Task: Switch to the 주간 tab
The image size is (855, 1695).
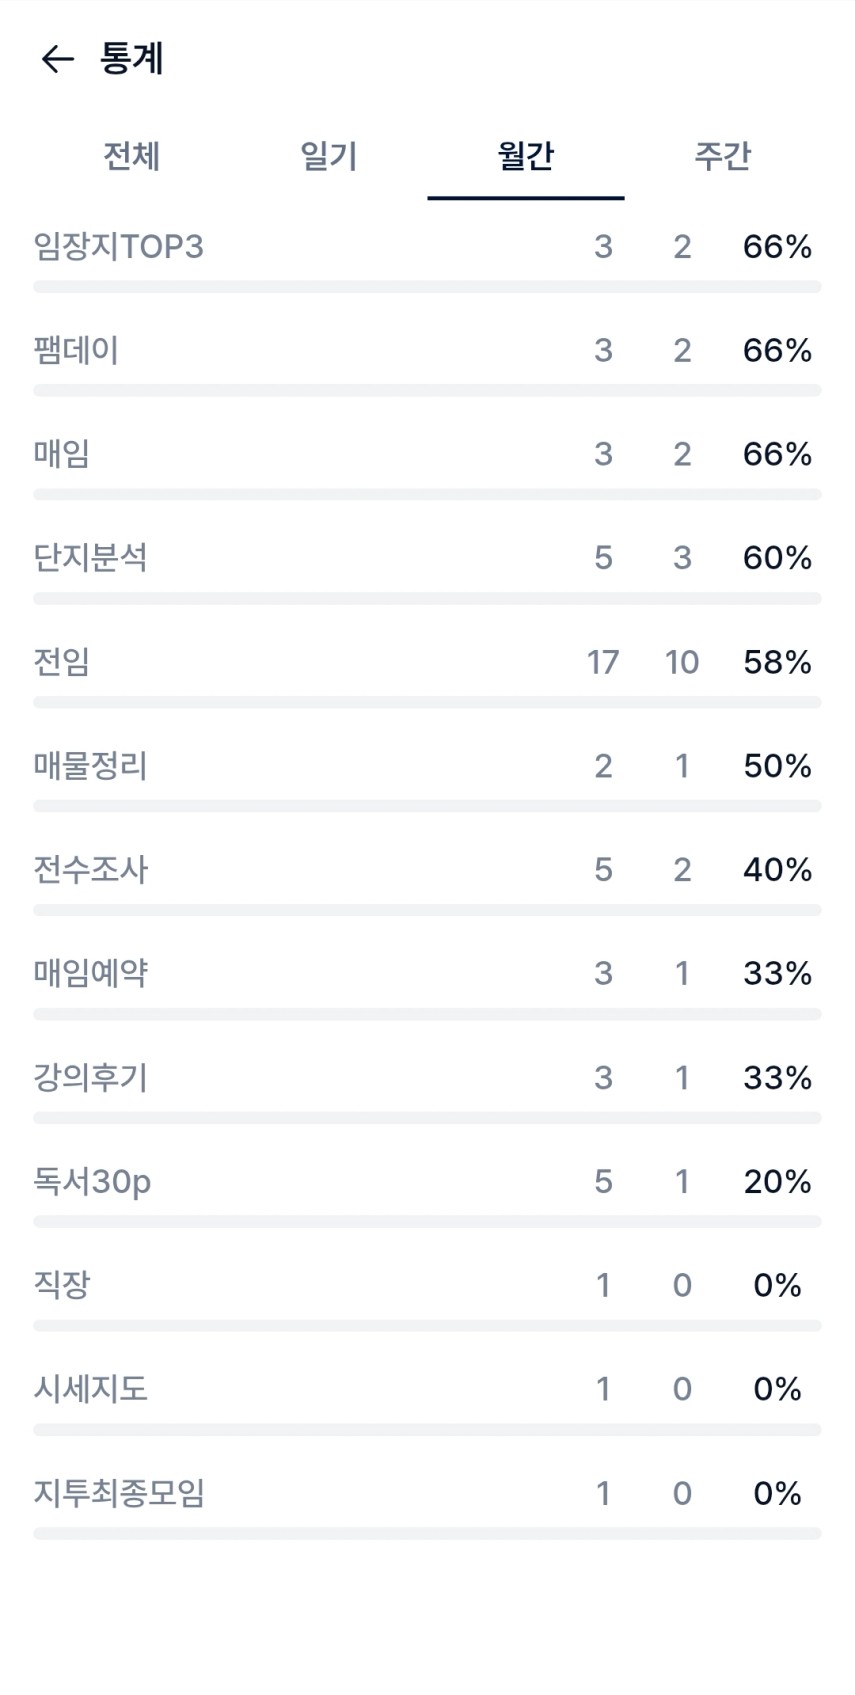Action: click(722, 156)
